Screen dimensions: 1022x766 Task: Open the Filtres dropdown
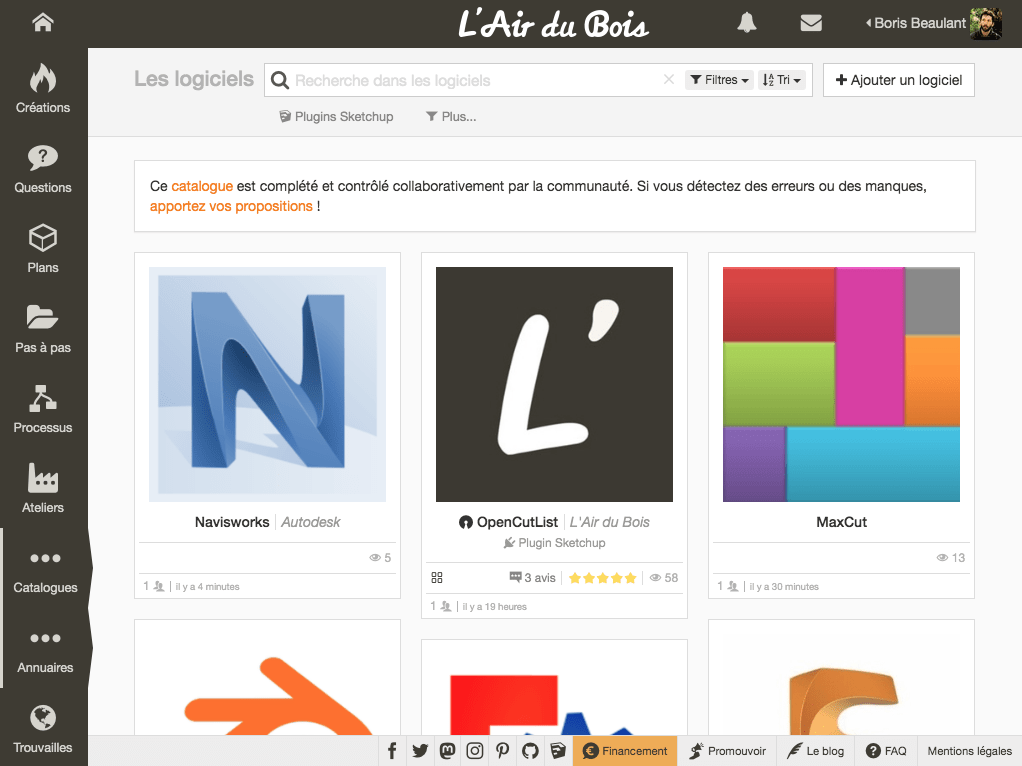tap(720, 80)
